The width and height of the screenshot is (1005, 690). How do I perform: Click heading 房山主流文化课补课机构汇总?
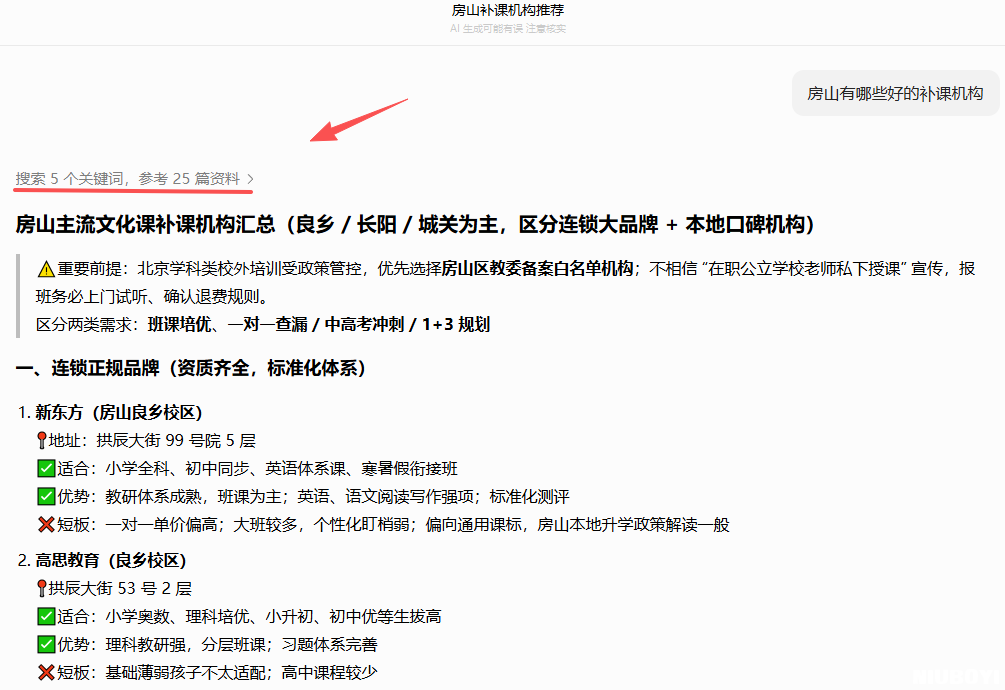415,225
